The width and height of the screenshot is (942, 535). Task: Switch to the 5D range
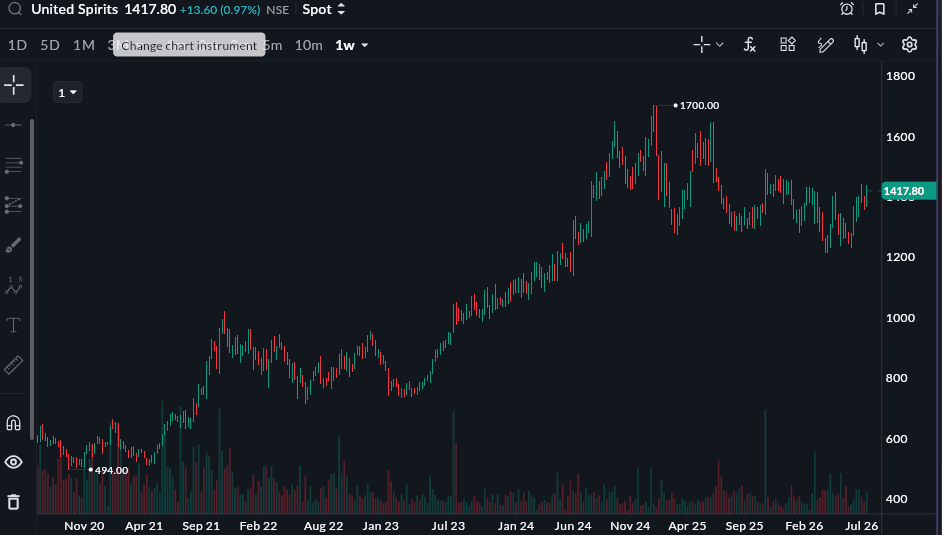[50, 45]
